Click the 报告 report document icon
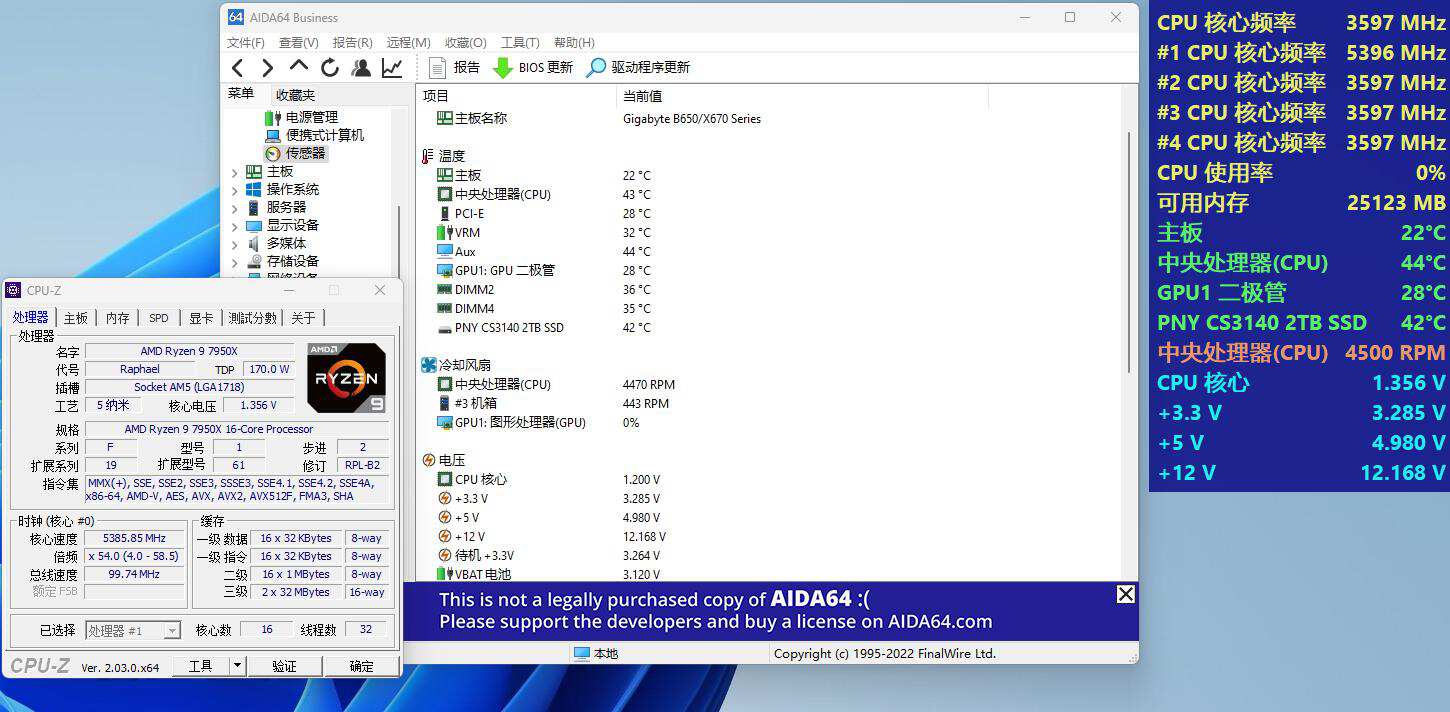This screenshot has width=1450, height=712. coord(437,68)
